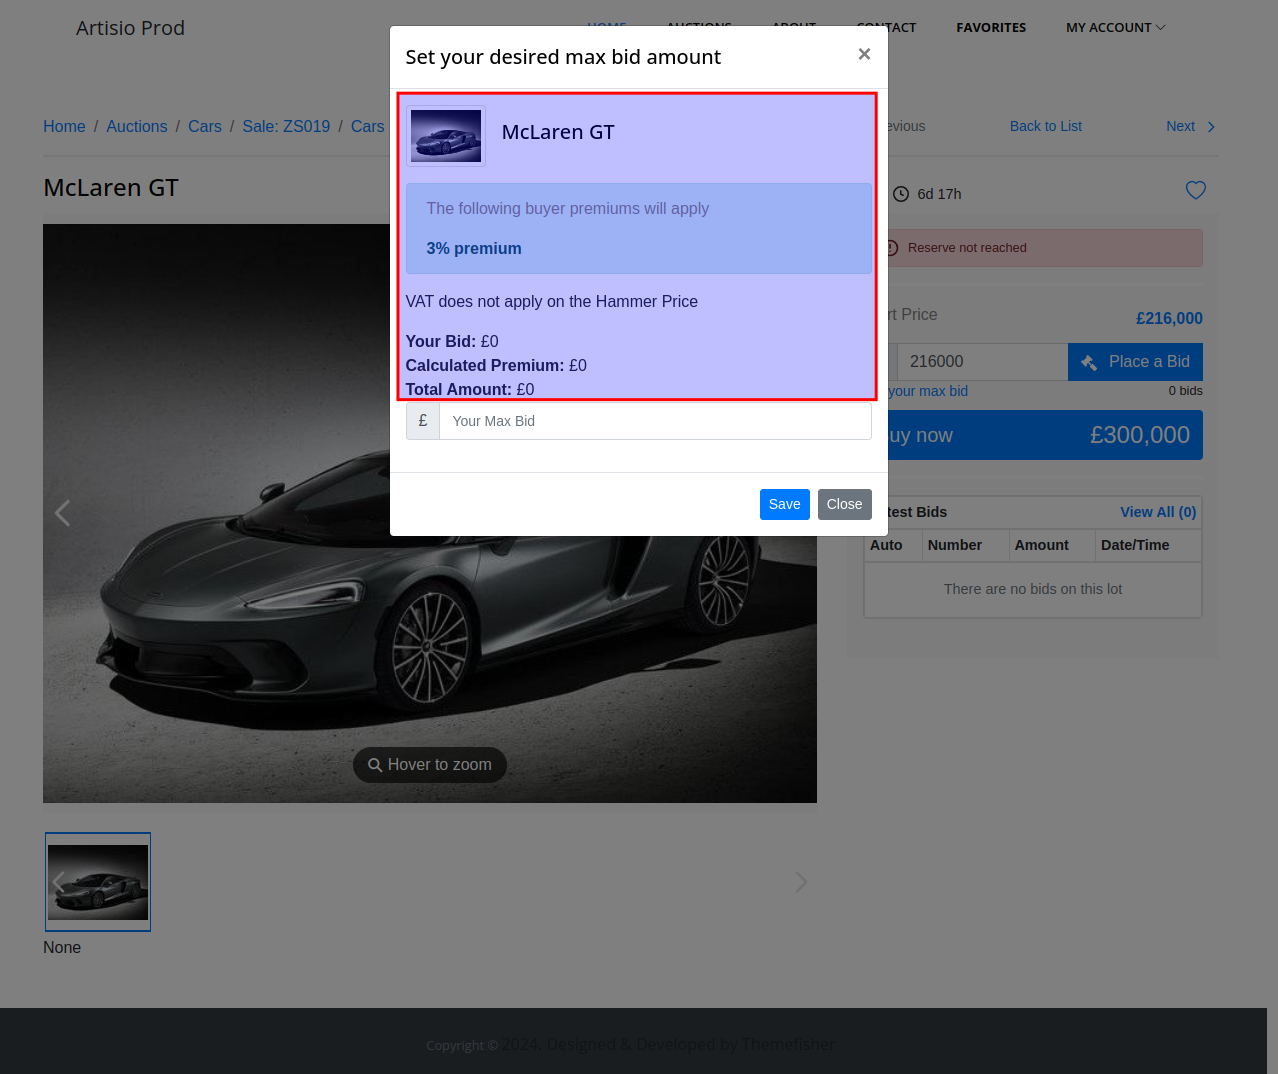Open the View All (0) bids link

[1157, 512]
